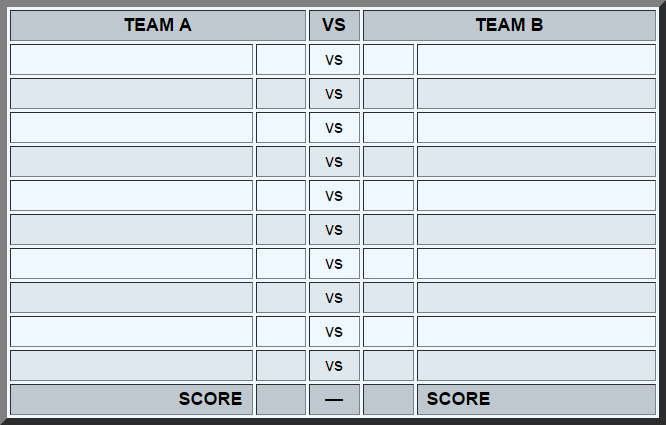Click the TEAM A header cell

coord(158,25)
